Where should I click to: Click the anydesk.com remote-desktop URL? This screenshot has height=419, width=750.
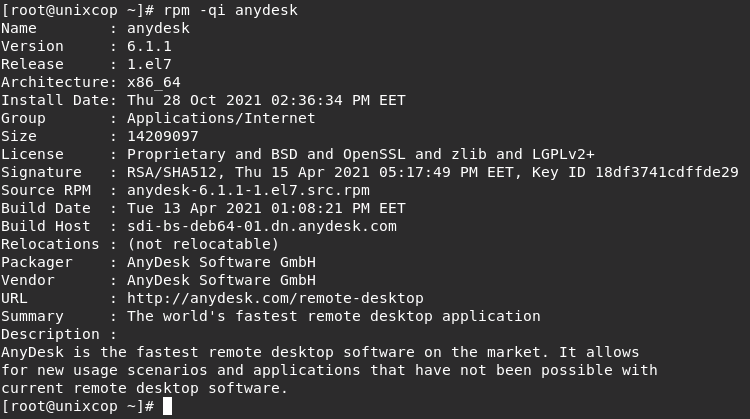275,298
